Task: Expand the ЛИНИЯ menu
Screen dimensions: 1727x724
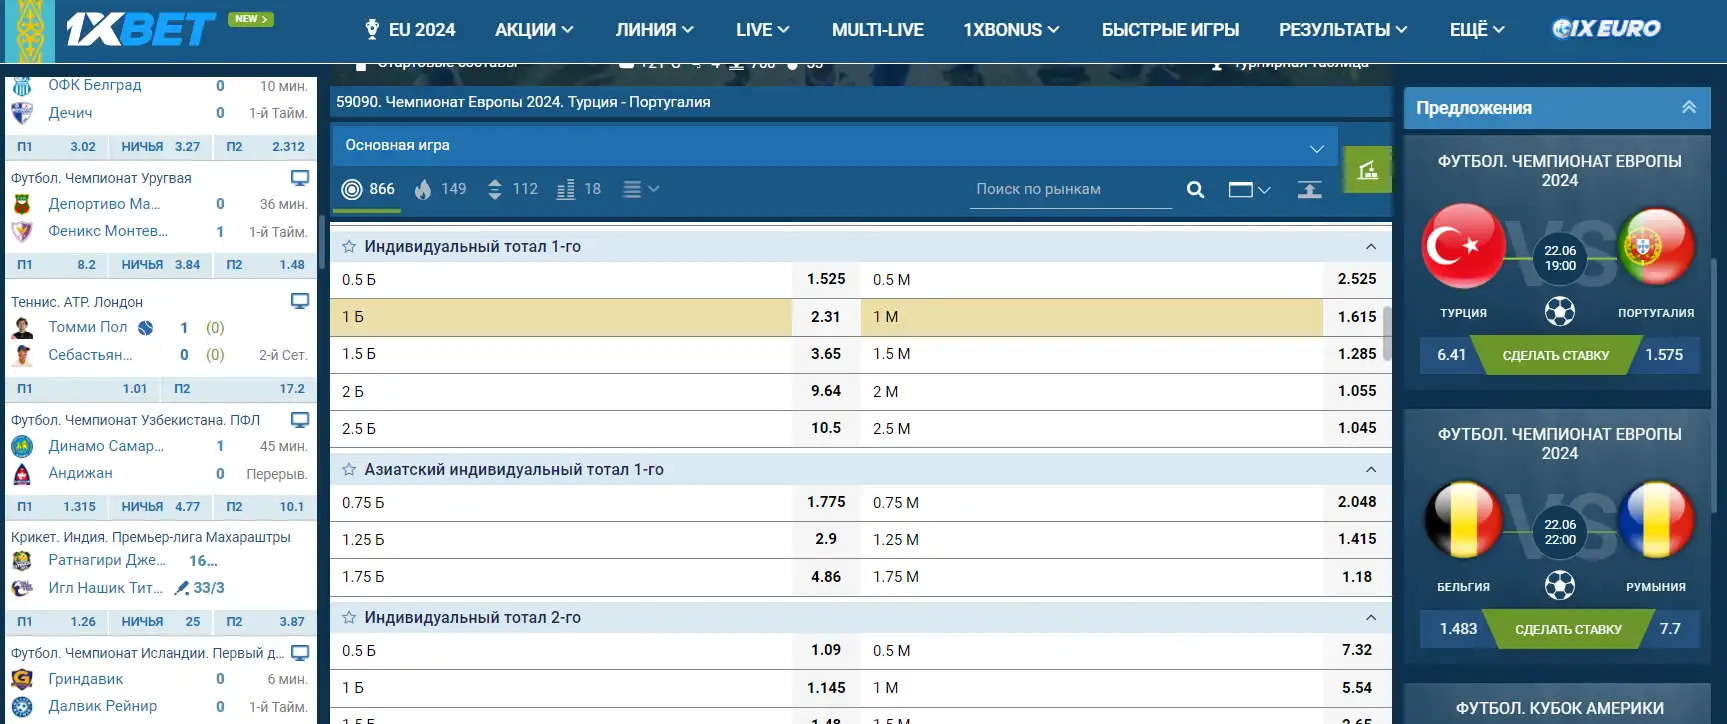Action: click(x=654, y=30)
